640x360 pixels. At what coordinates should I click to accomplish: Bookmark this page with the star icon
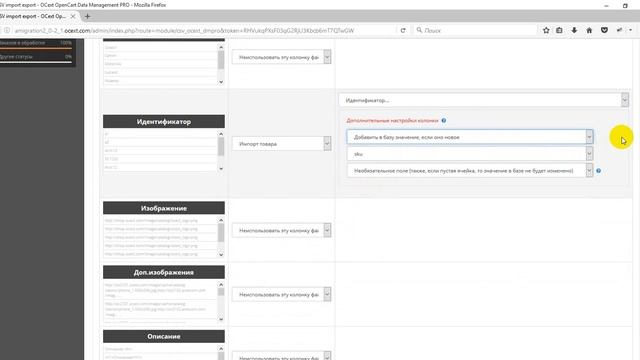(546, 30)
